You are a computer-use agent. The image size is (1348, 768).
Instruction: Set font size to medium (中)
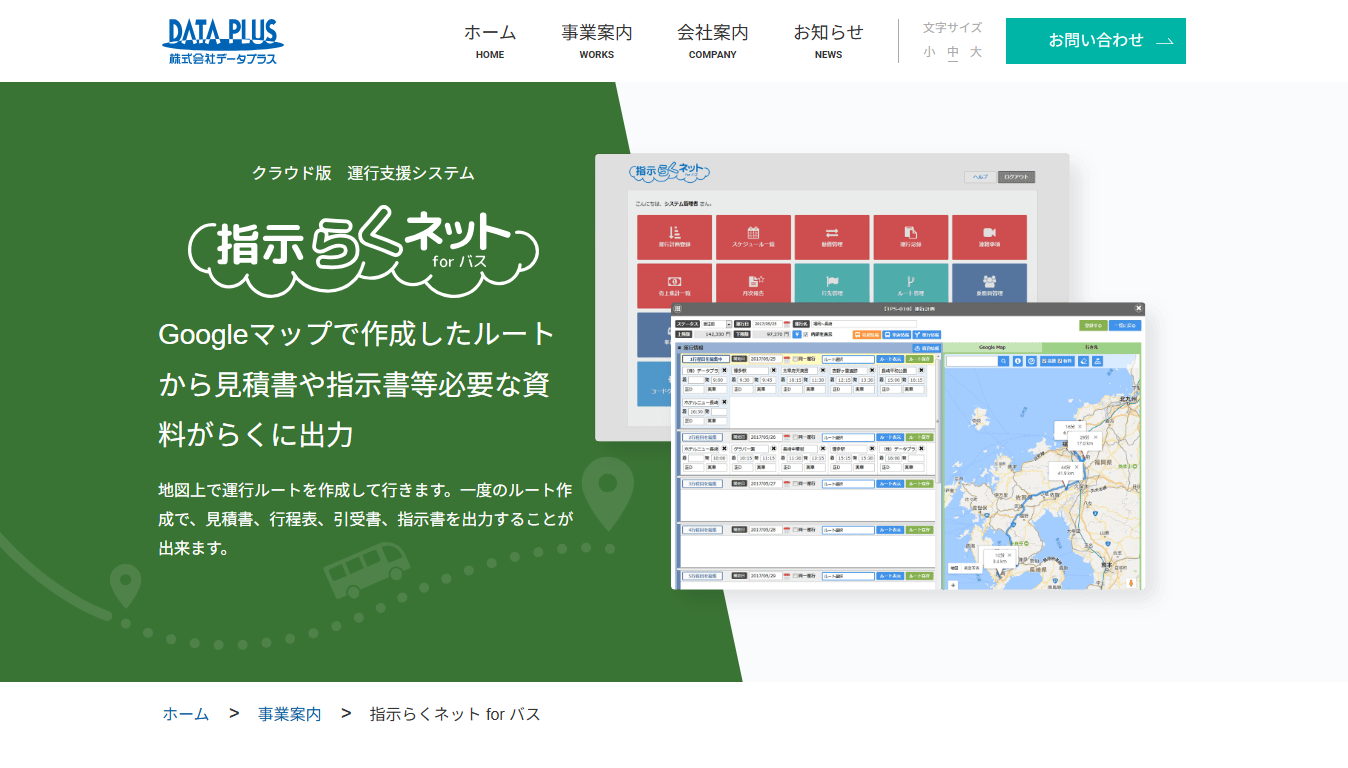(x=953, y=52)
